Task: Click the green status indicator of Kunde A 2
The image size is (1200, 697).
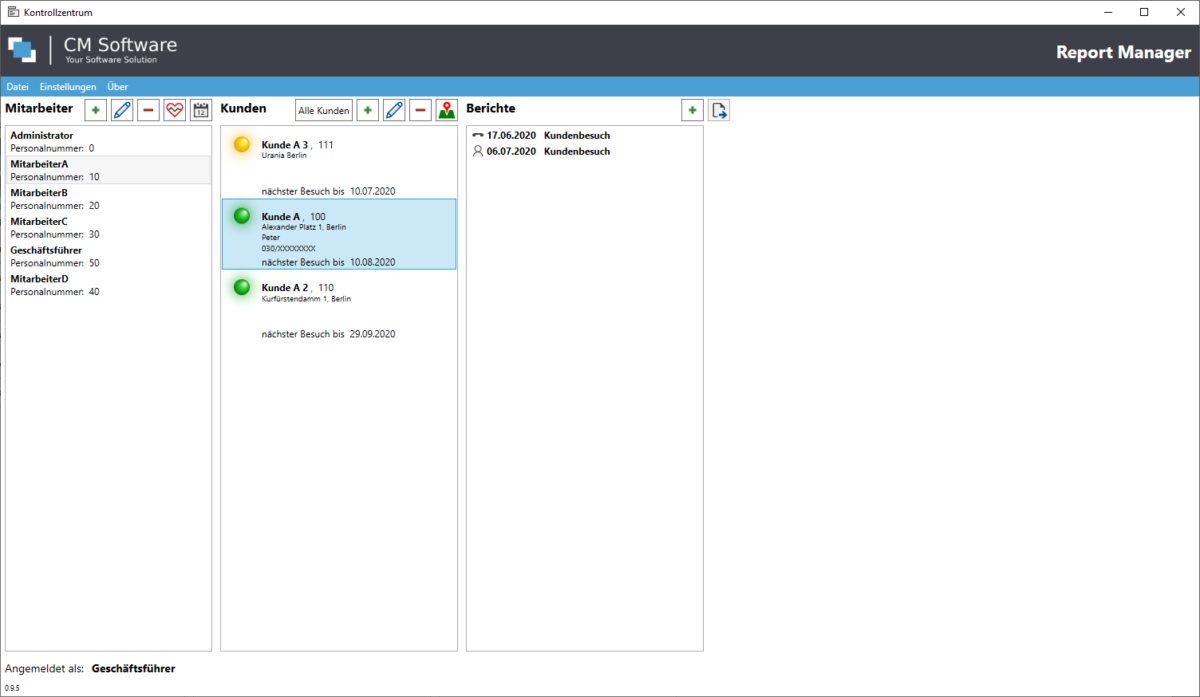Action: point(241,287)
